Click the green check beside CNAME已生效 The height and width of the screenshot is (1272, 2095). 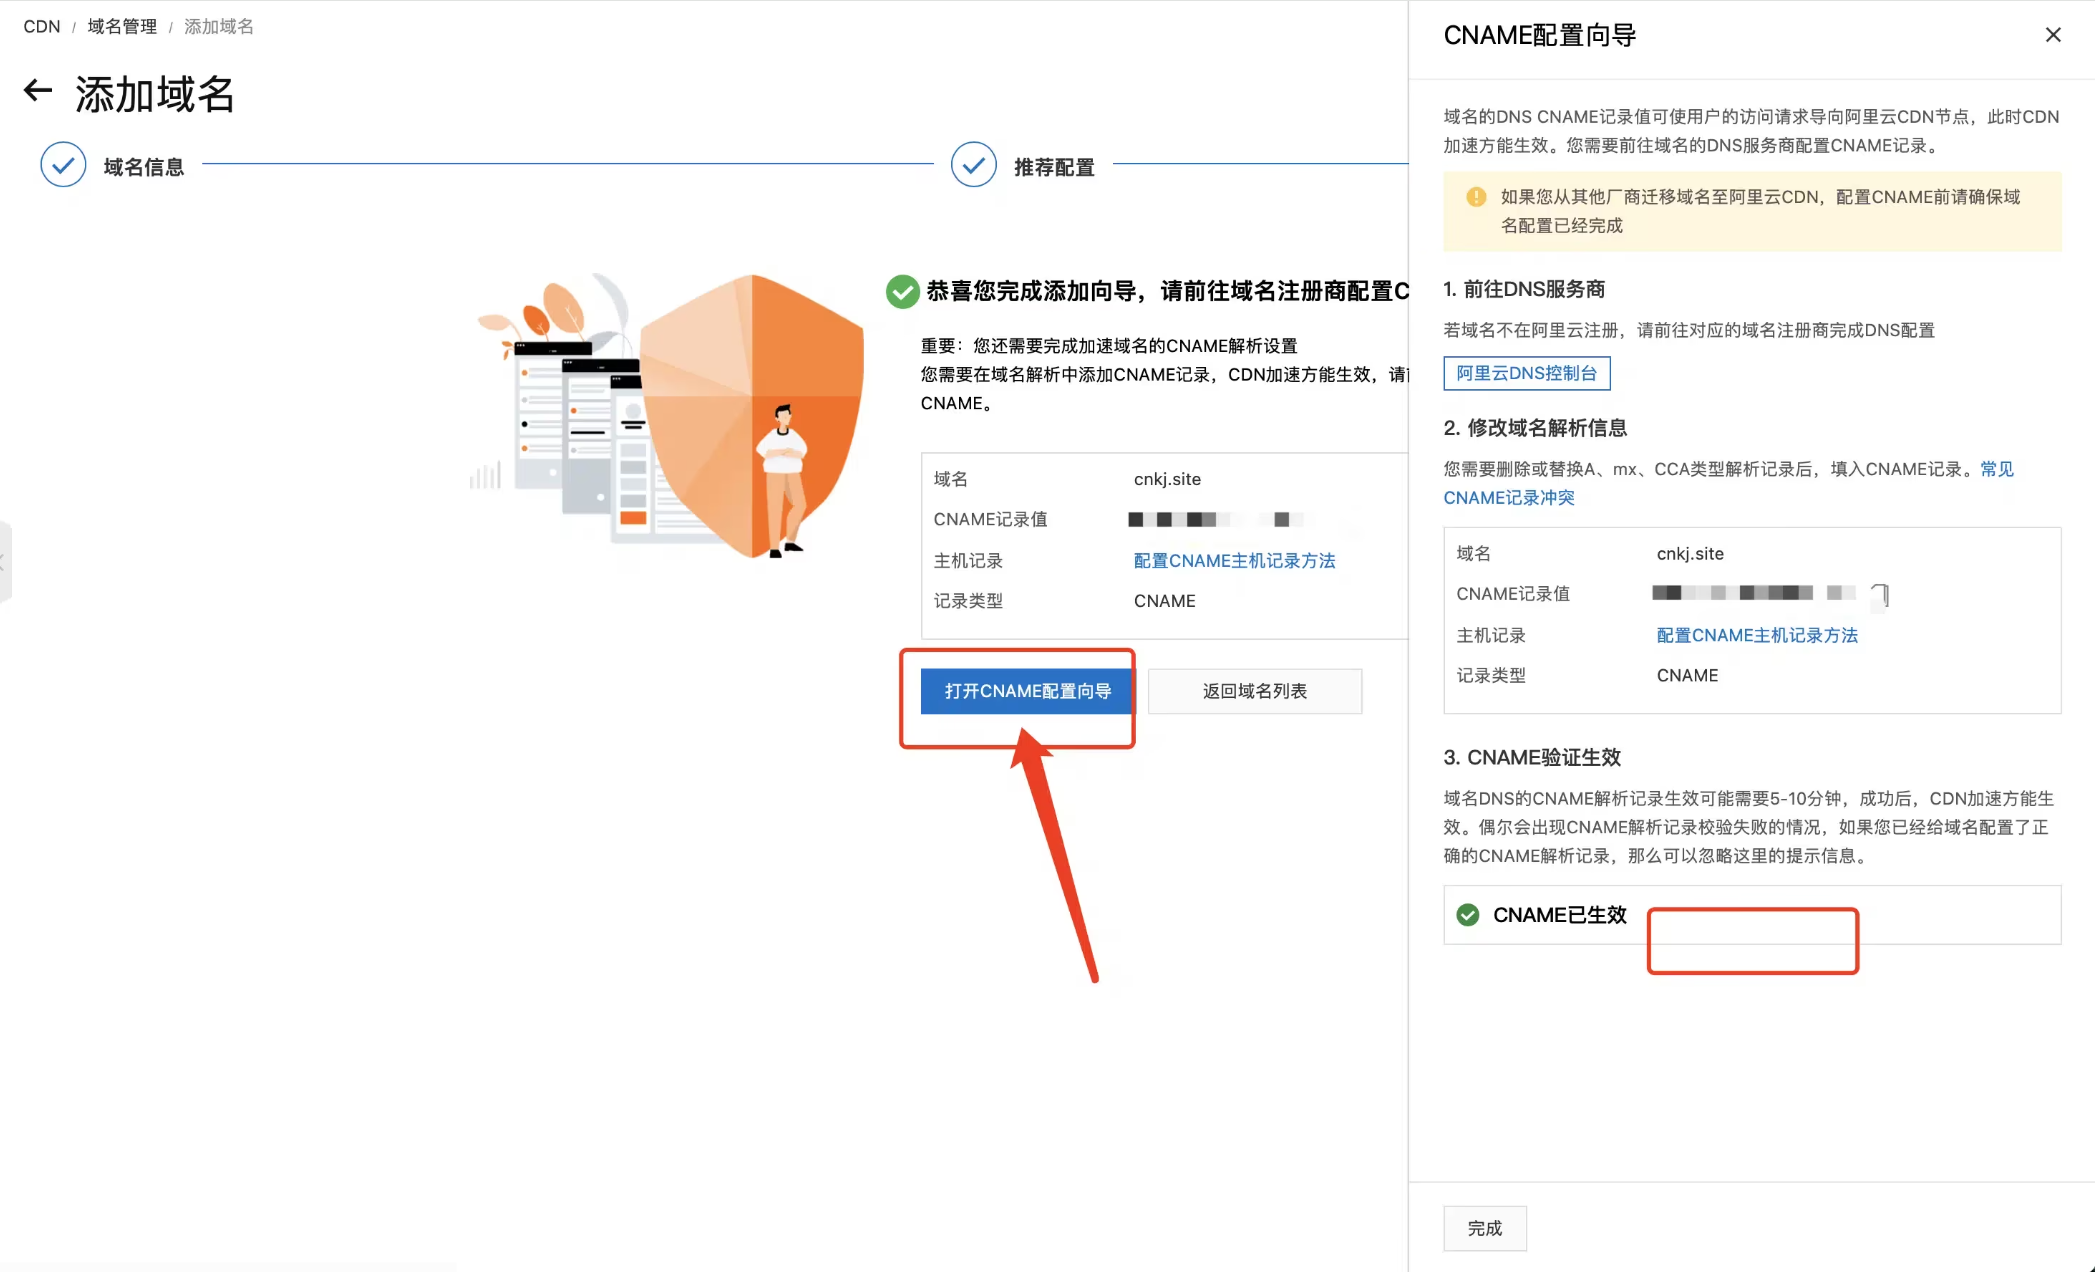point(1468,915)
